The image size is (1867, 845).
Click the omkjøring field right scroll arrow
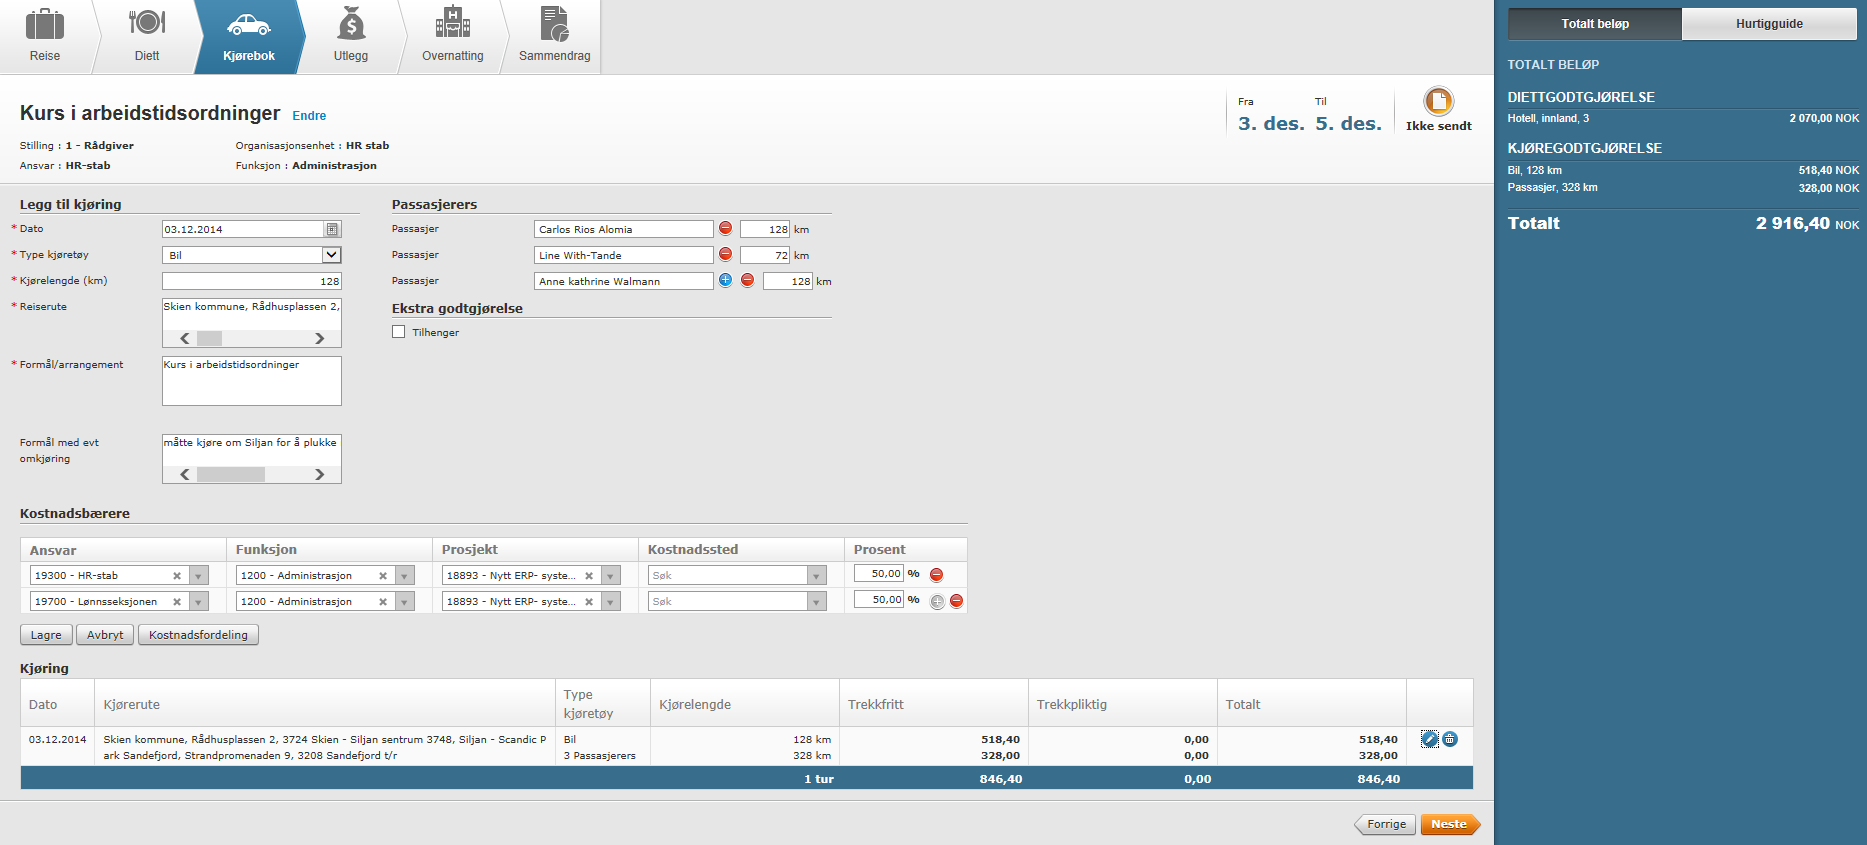pos(319,475)
